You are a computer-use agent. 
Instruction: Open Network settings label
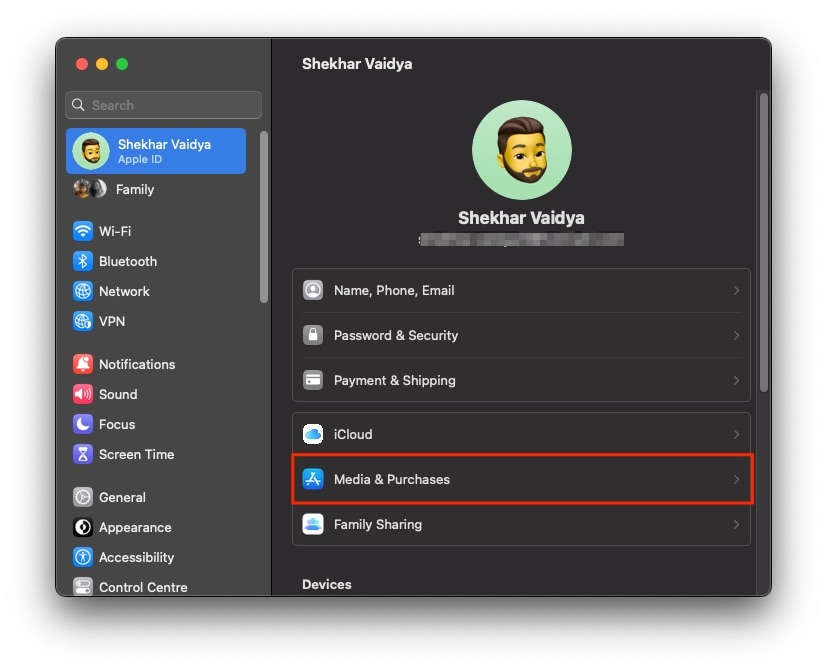(124, 291)
